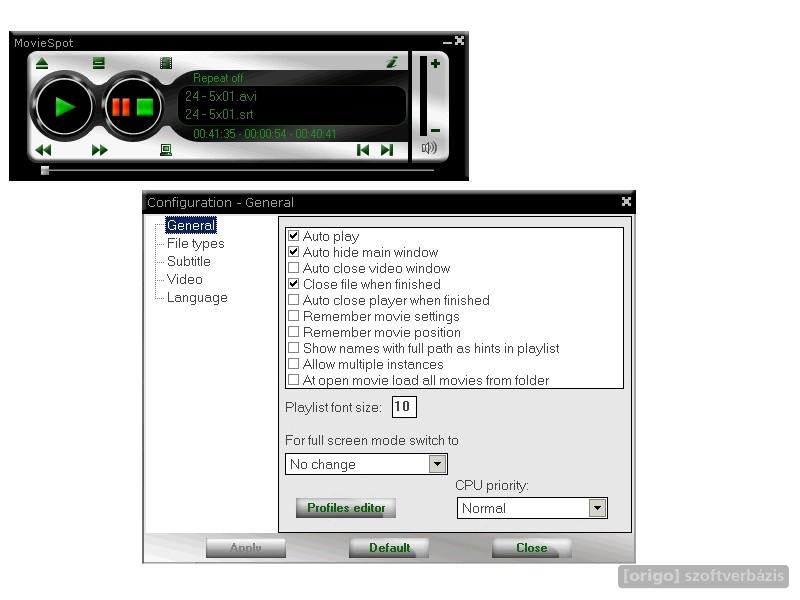Open the Profiles editor
The height and width of the screenshot is (600, 800).
pos(346,508)
